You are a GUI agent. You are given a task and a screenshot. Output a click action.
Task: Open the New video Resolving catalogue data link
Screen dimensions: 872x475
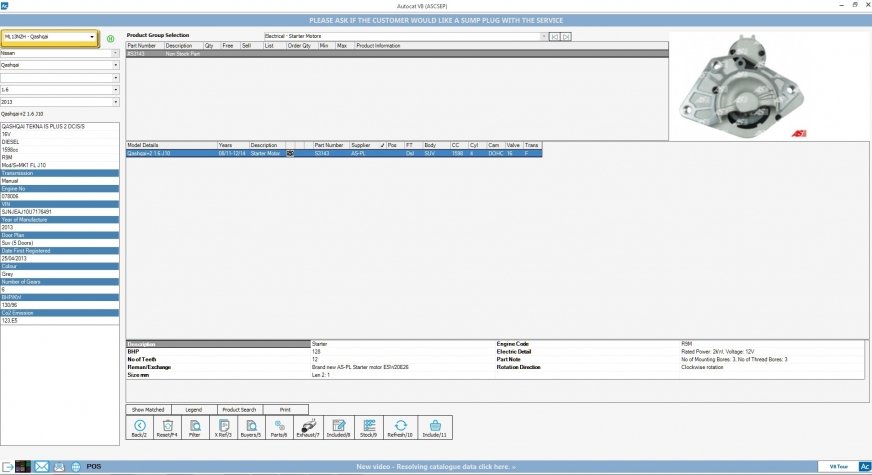coord(435,467)
